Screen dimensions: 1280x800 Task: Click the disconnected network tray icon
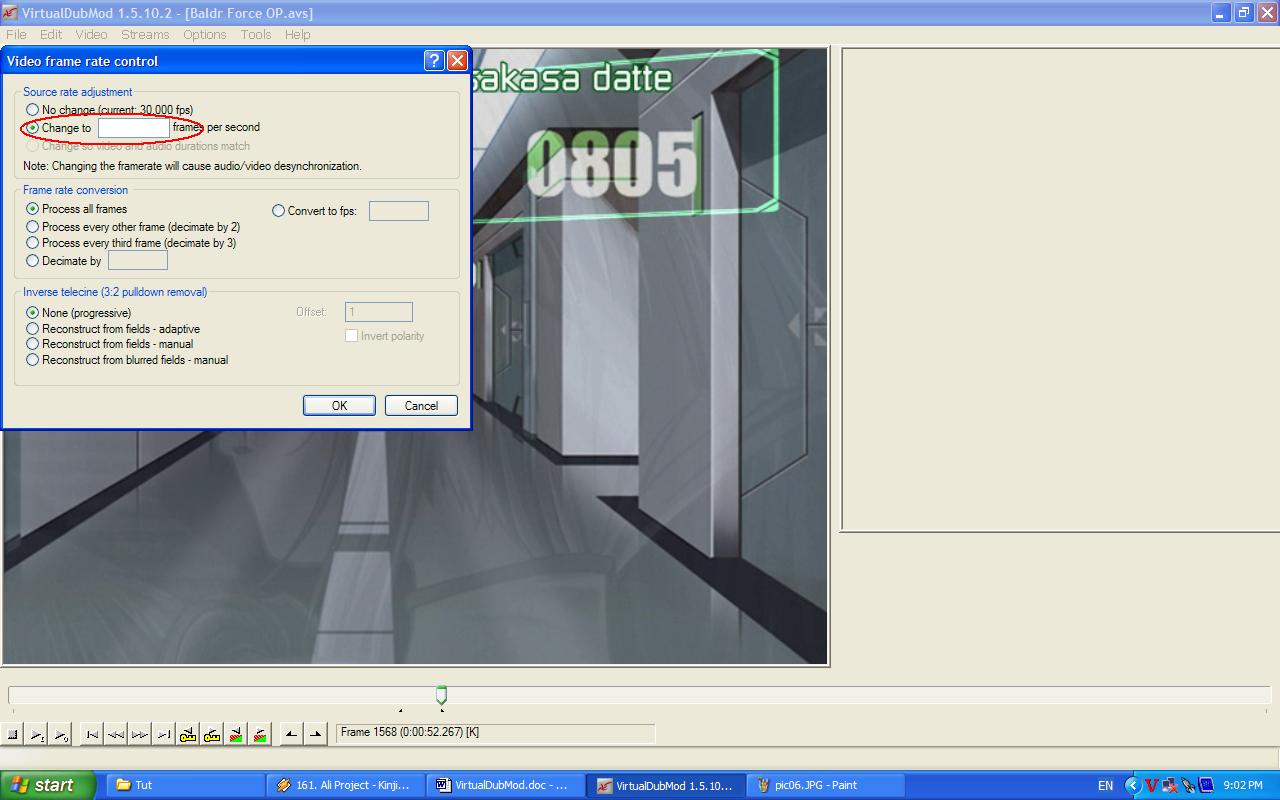[1169, 785]
